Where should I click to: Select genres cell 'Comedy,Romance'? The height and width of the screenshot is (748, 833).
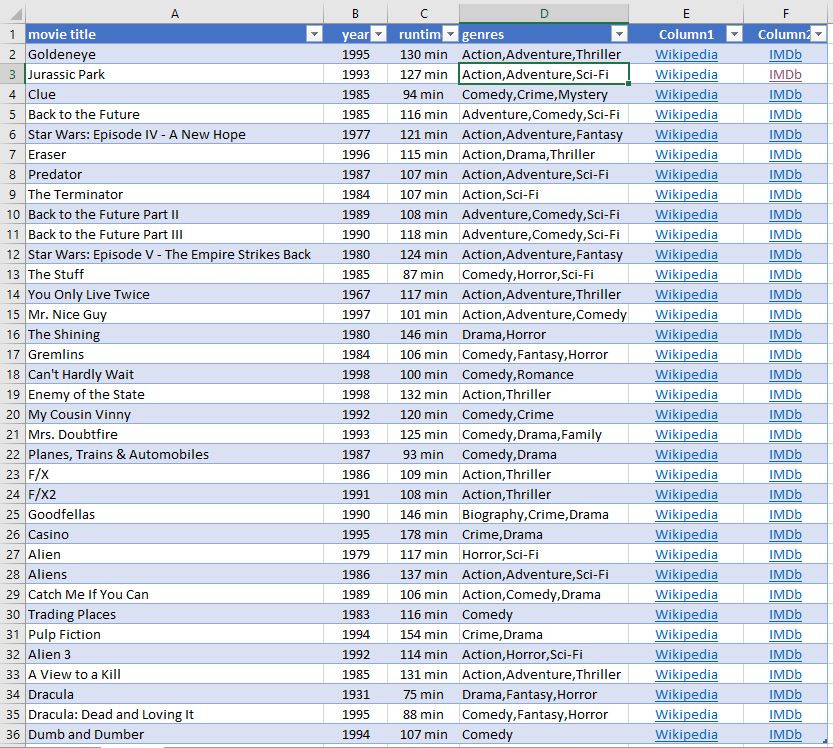(543, 375)
